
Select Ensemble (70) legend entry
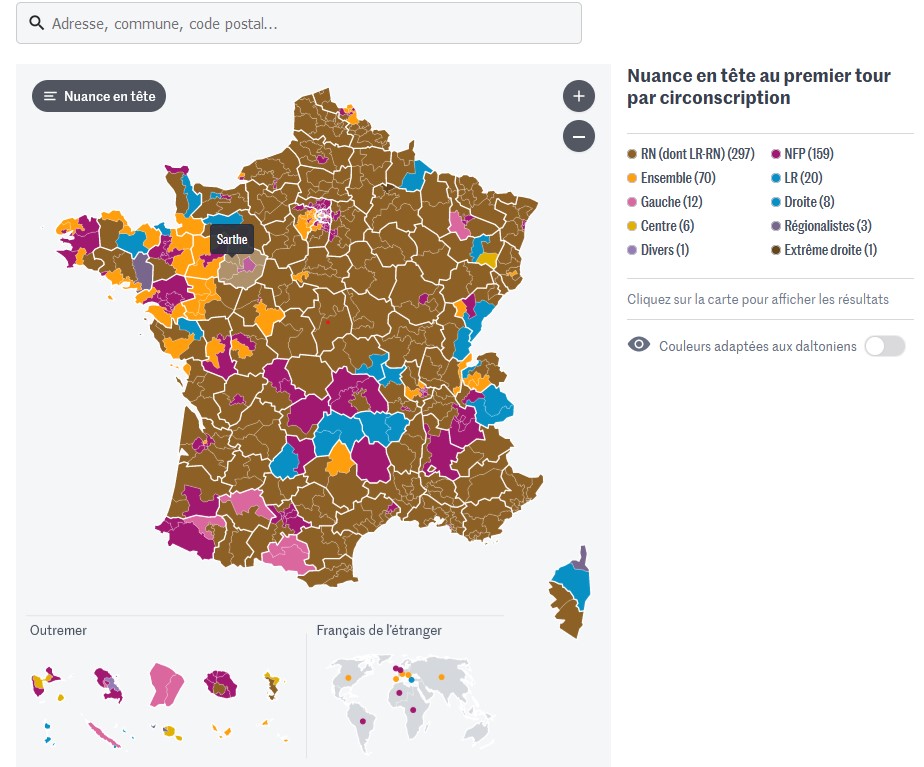point(678,178)
